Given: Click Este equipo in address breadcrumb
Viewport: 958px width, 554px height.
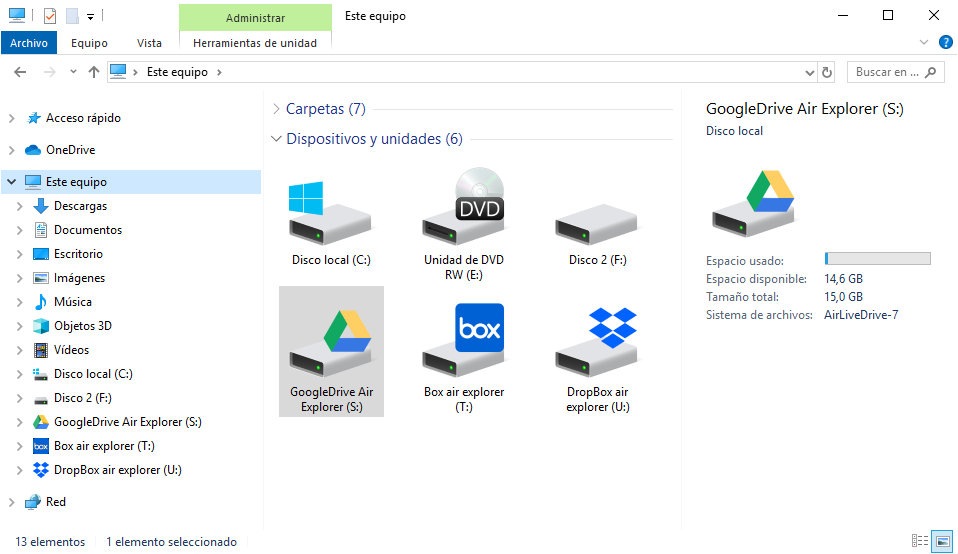Looking at the screenshot, I should [x=177, y=72].
